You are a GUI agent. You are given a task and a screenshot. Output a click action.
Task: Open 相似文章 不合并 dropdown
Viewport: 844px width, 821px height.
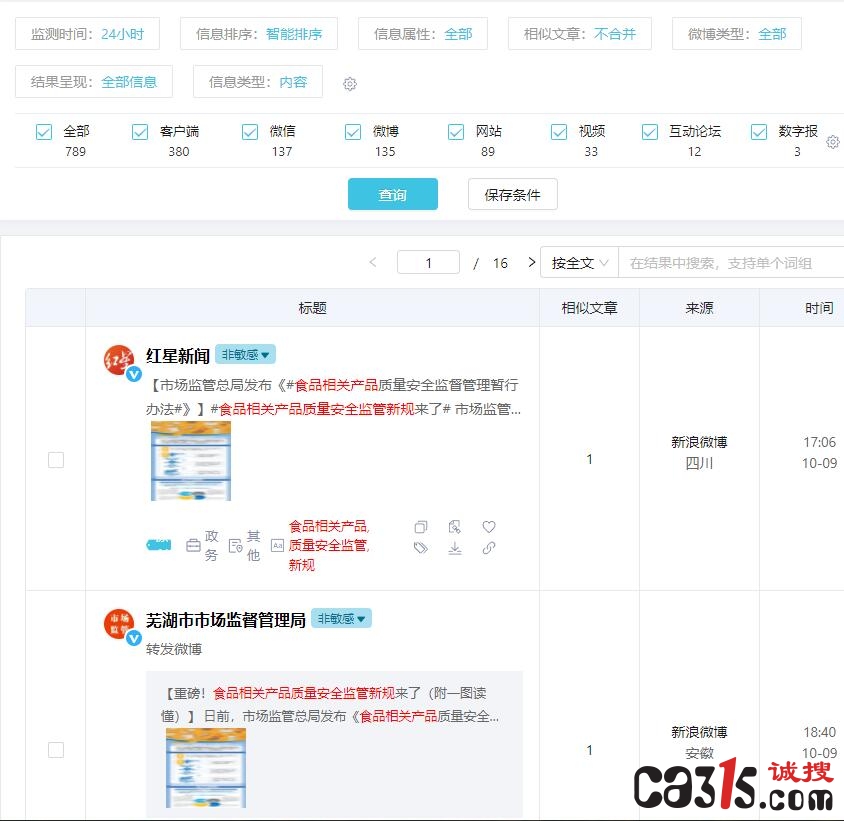tap(580, 34)
